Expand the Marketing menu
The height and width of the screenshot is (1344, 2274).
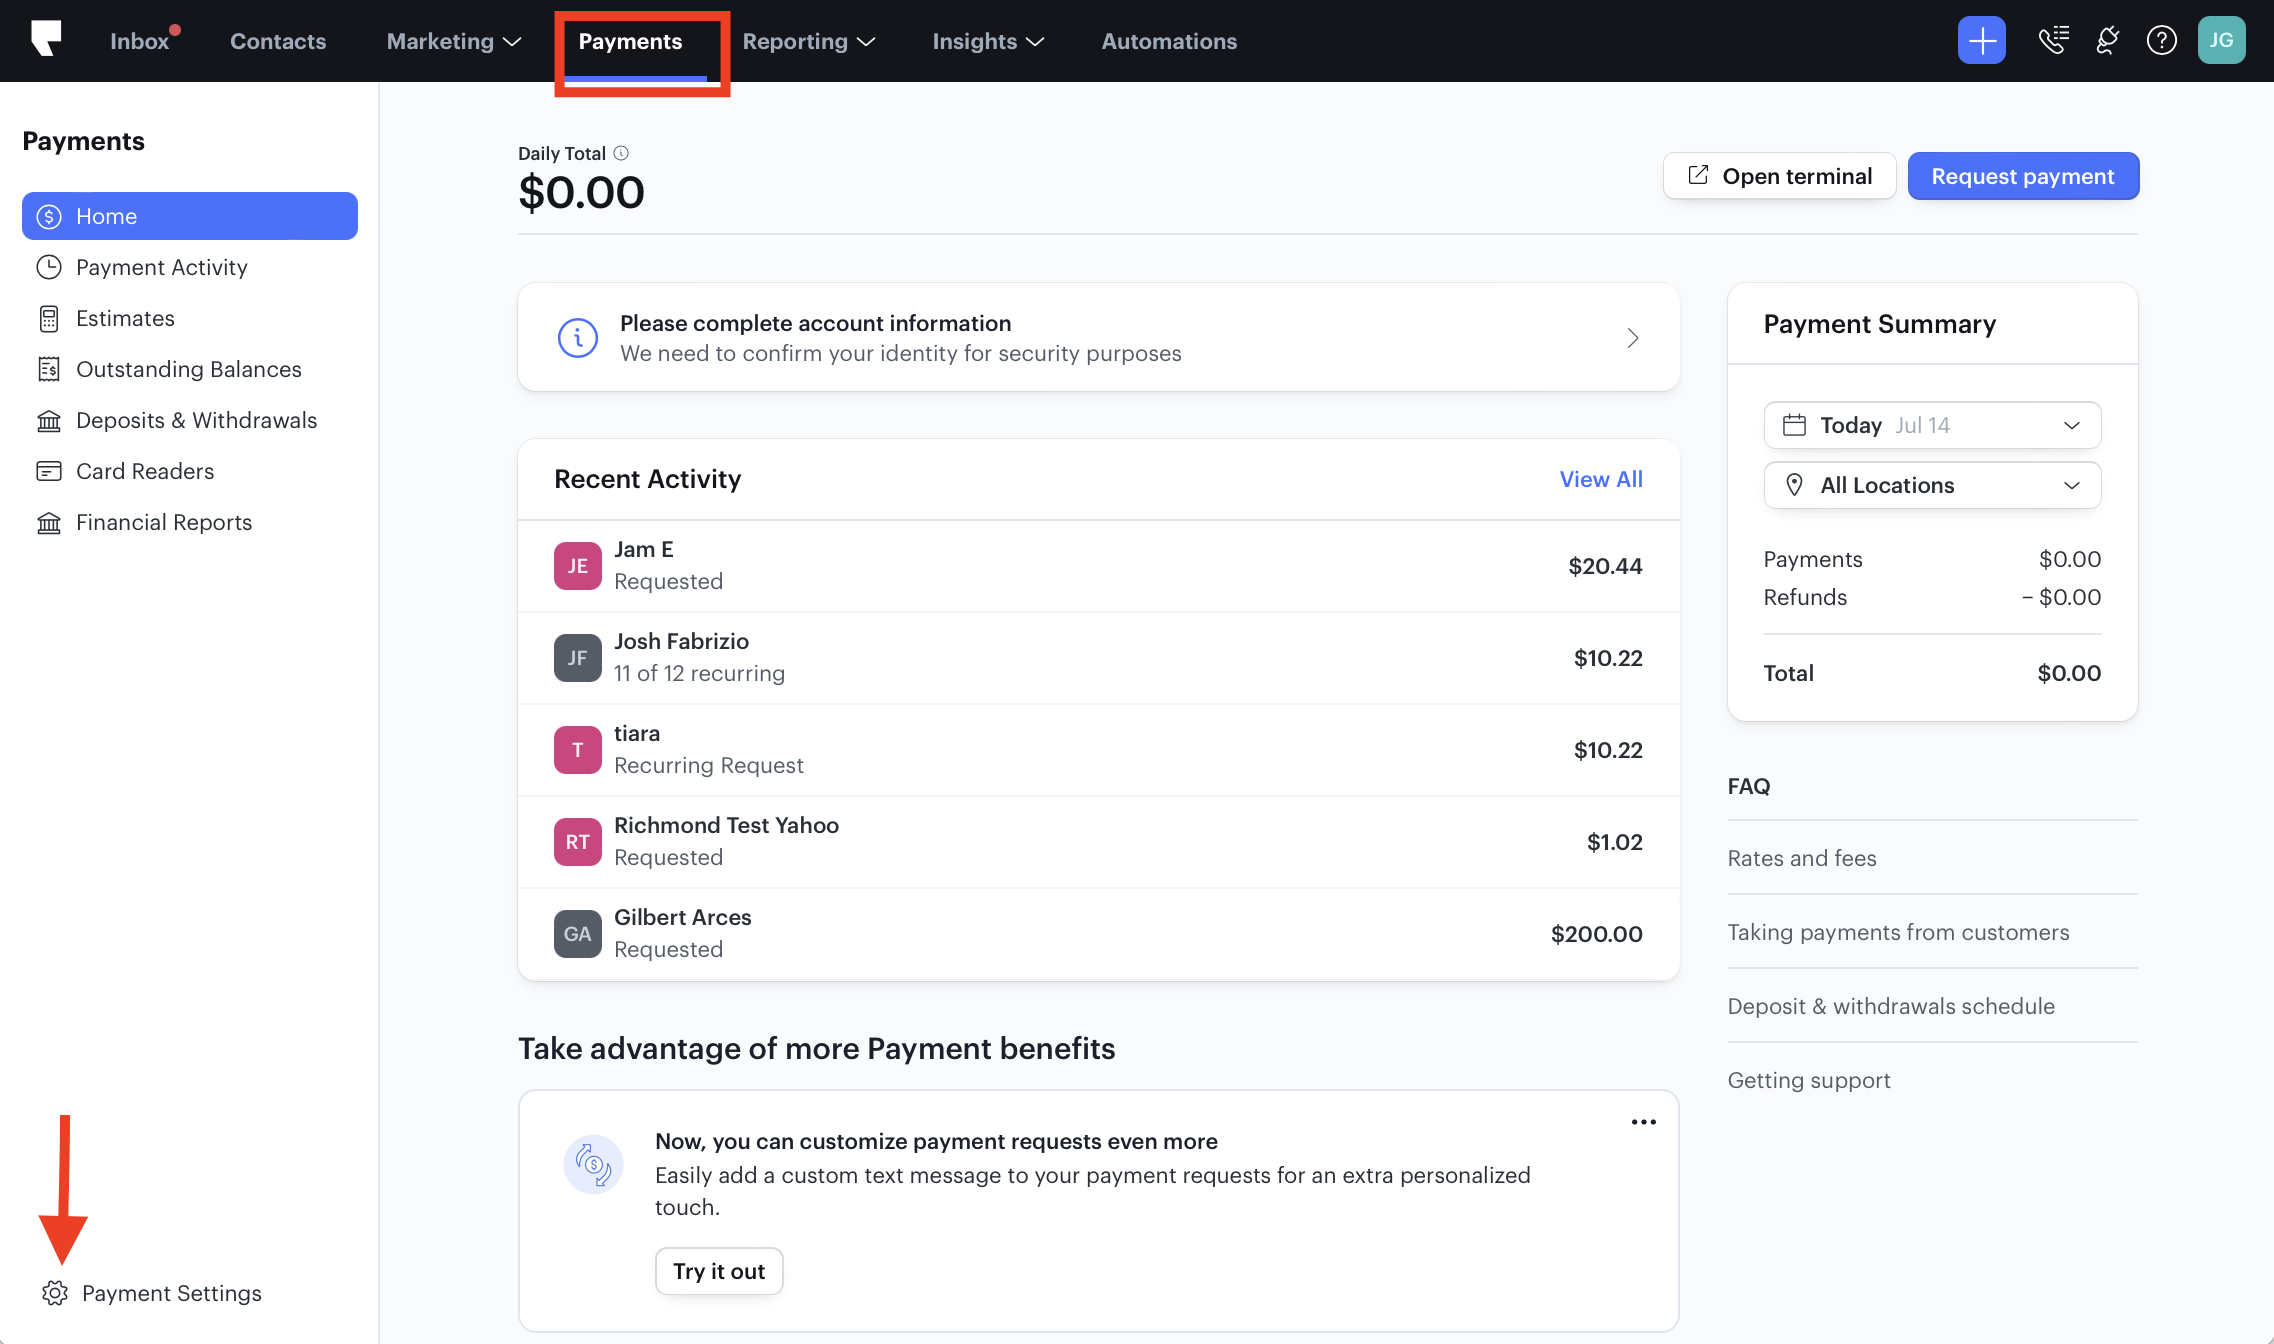point(453,41)
